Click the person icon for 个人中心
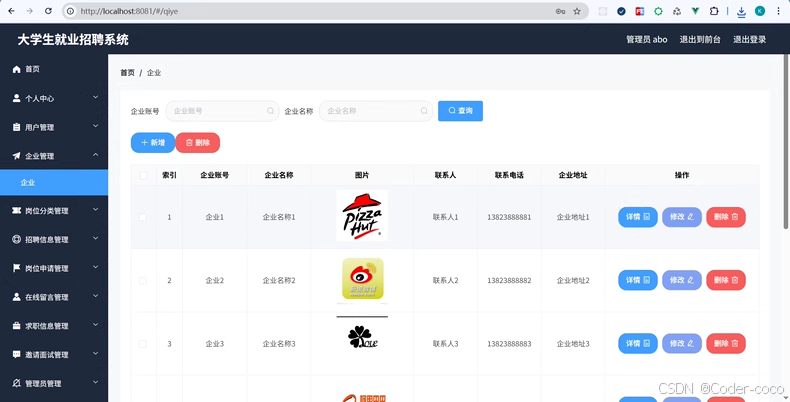This screenshot has width=790, height=402. [x=17, y=98]
